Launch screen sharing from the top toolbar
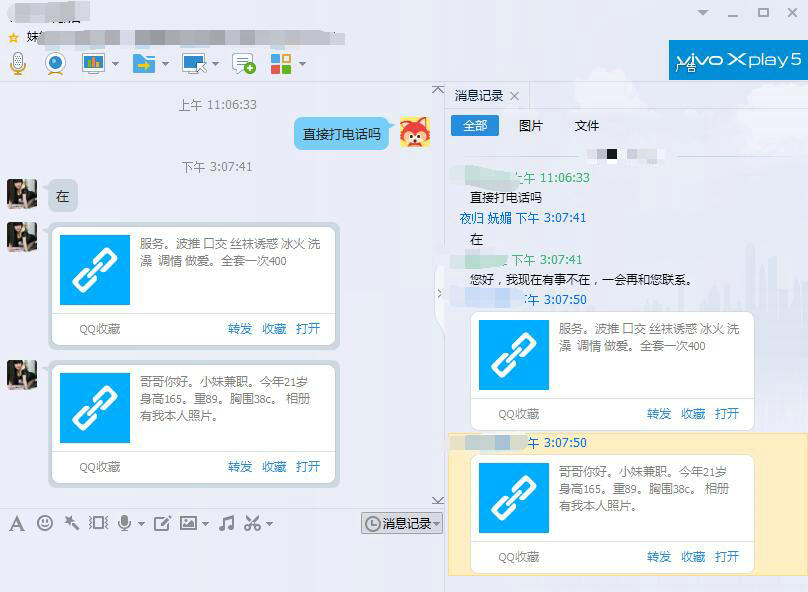 pyautogui.click(x=93, y=63)
